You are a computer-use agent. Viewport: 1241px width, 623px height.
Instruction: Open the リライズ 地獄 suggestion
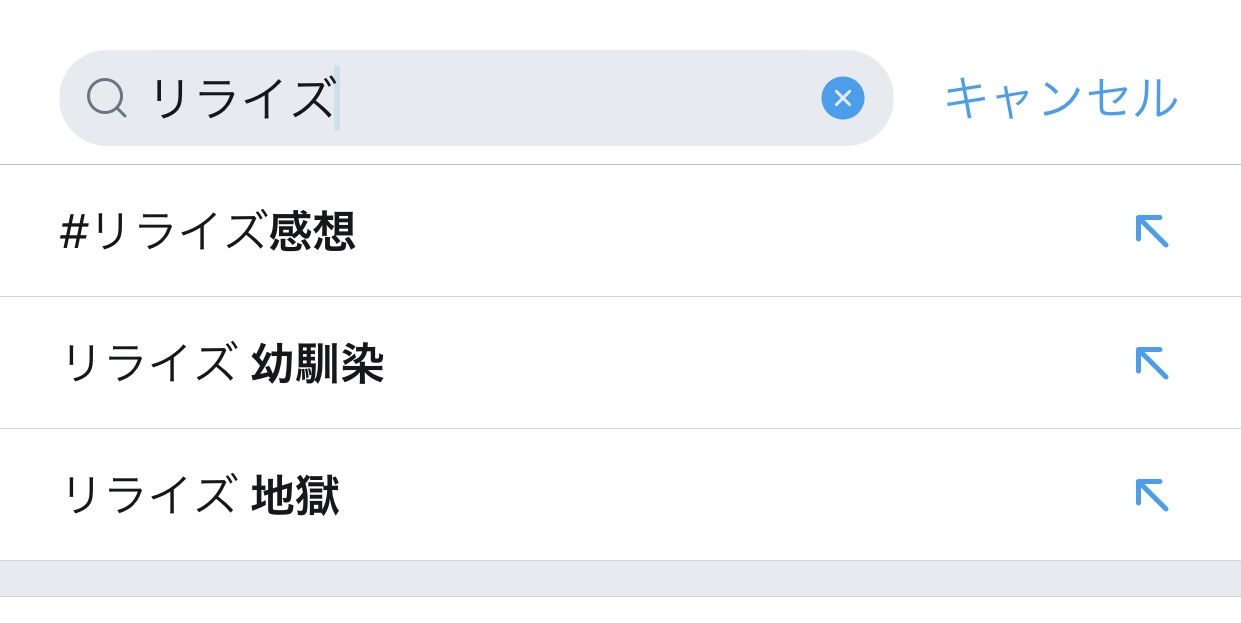(x=199, y=495)
